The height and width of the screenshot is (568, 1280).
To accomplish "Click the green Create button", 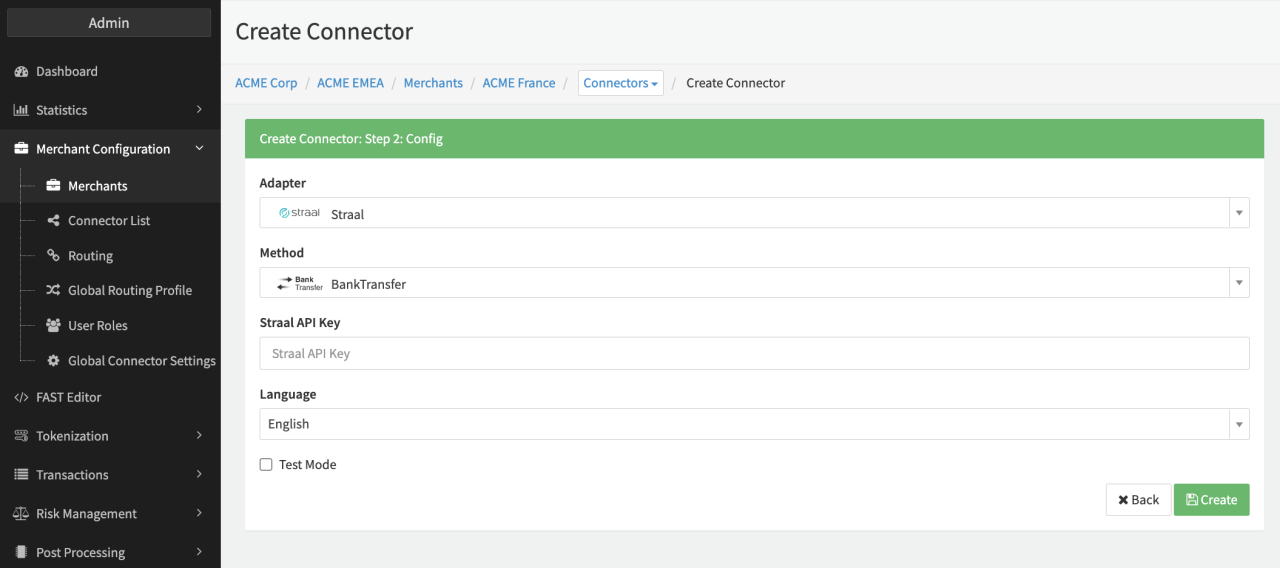I will click(x=1211, y=500).
